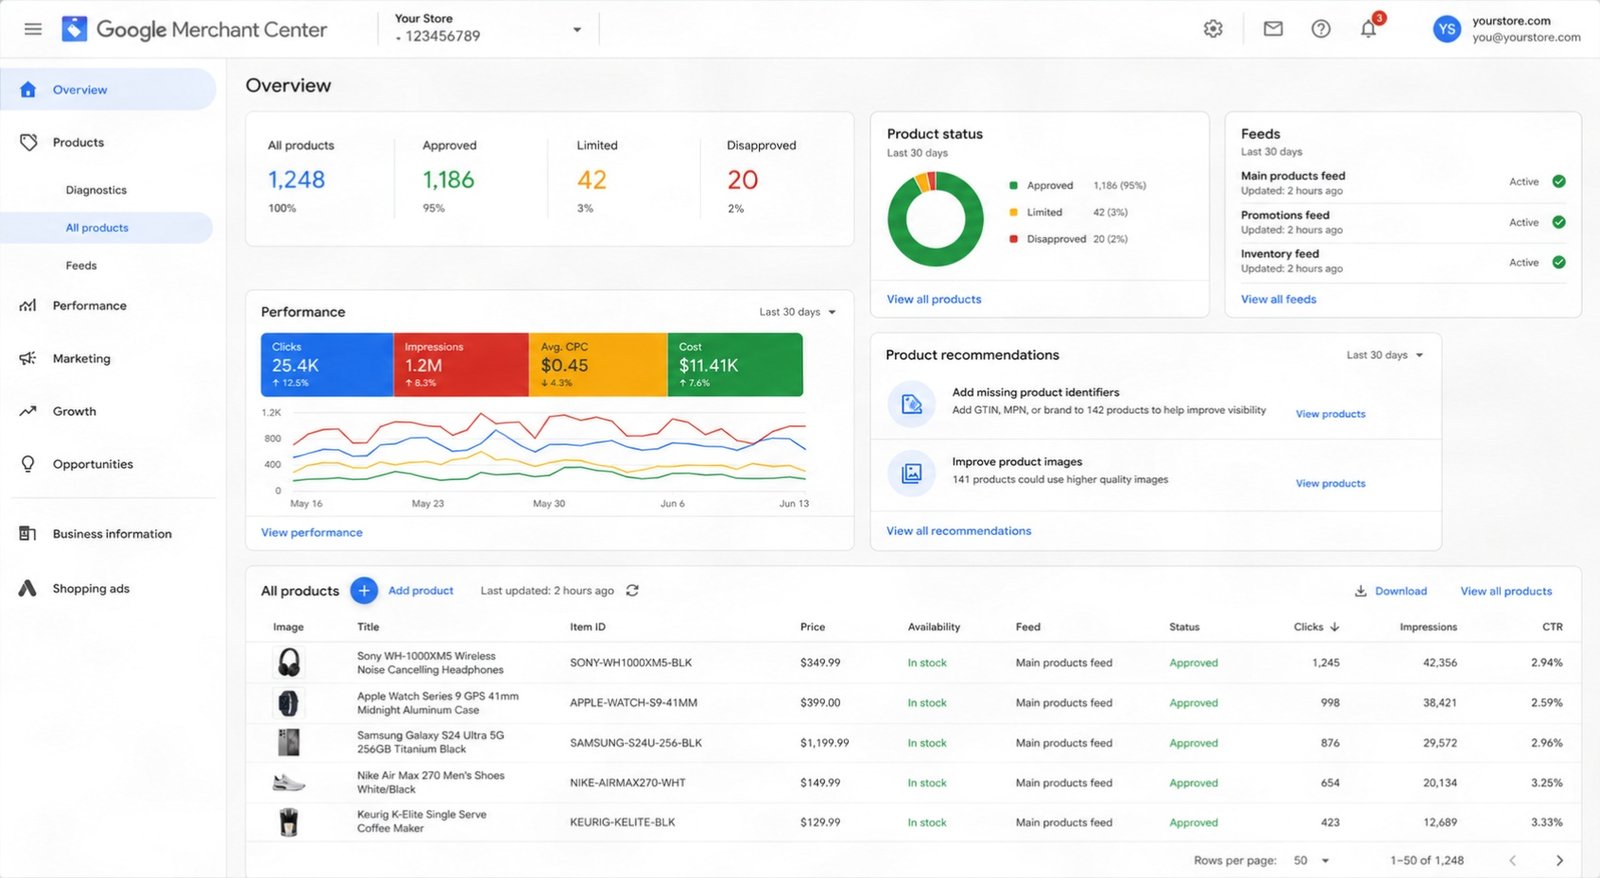Click the View all feeds link

point(1278,299)
